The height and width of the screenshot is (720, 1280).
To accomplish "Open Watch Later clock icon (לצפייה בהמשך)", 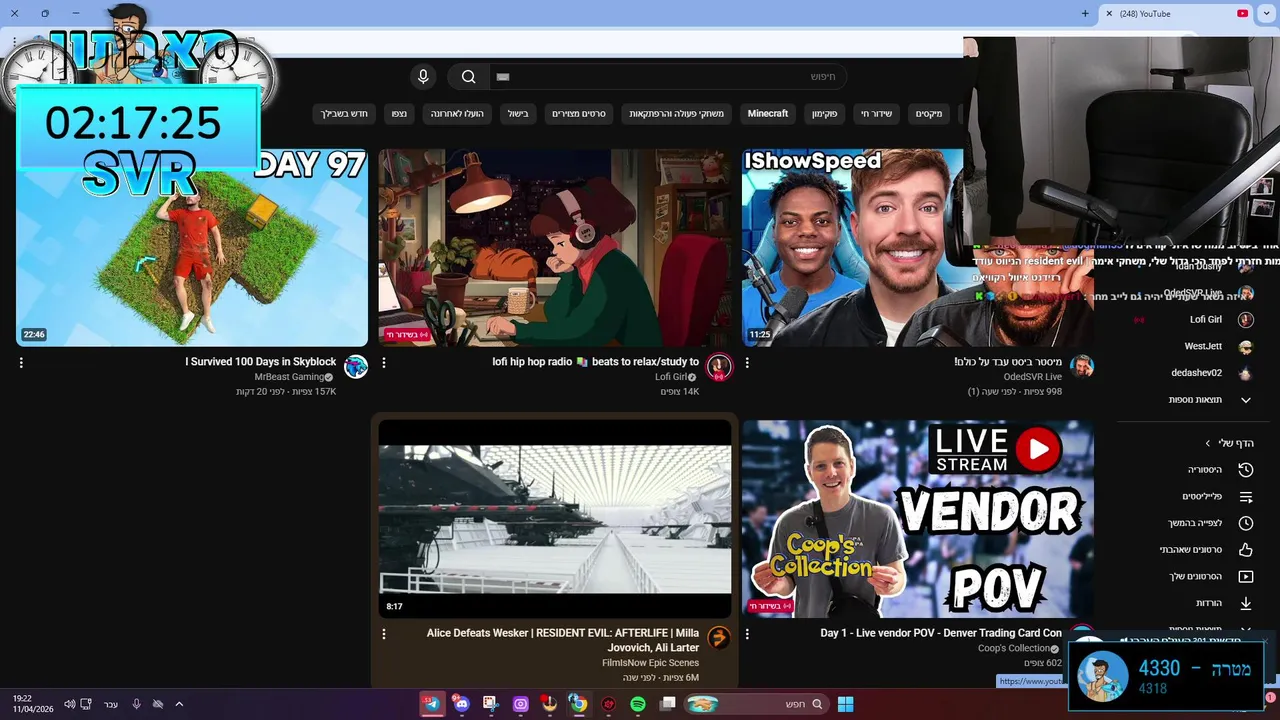I will click(x=1246, y=523).
